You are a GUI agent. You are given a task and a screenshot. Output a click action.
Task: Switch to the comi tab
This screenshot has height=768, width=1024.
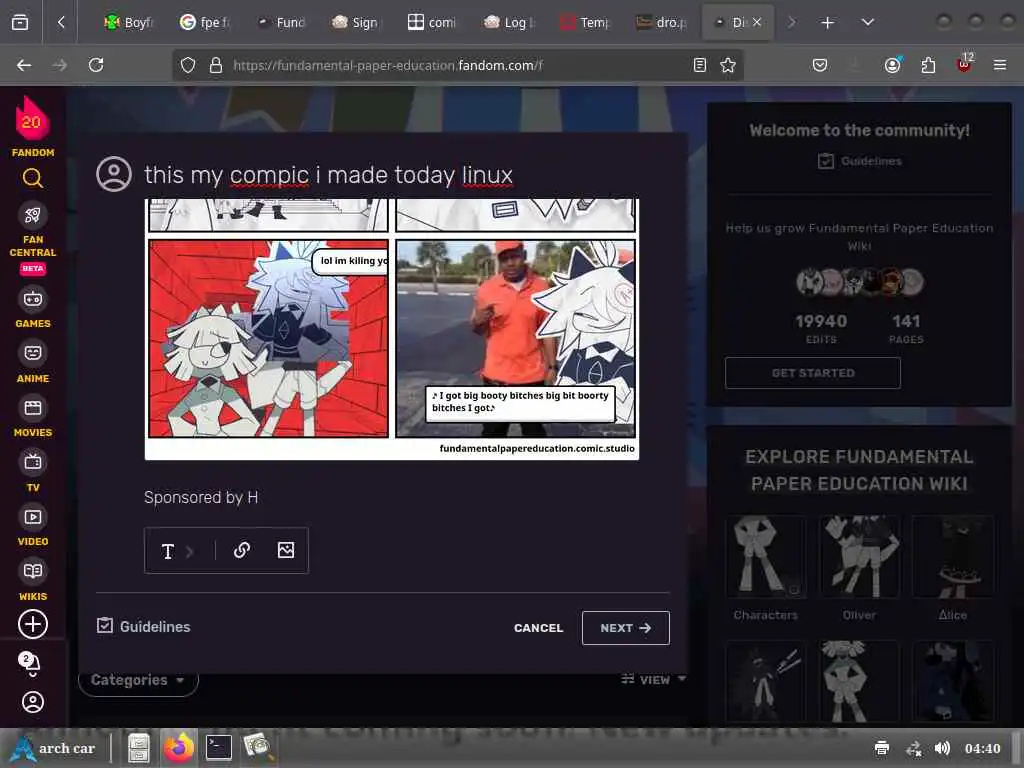pyautogui.click(x=432, y=23)
